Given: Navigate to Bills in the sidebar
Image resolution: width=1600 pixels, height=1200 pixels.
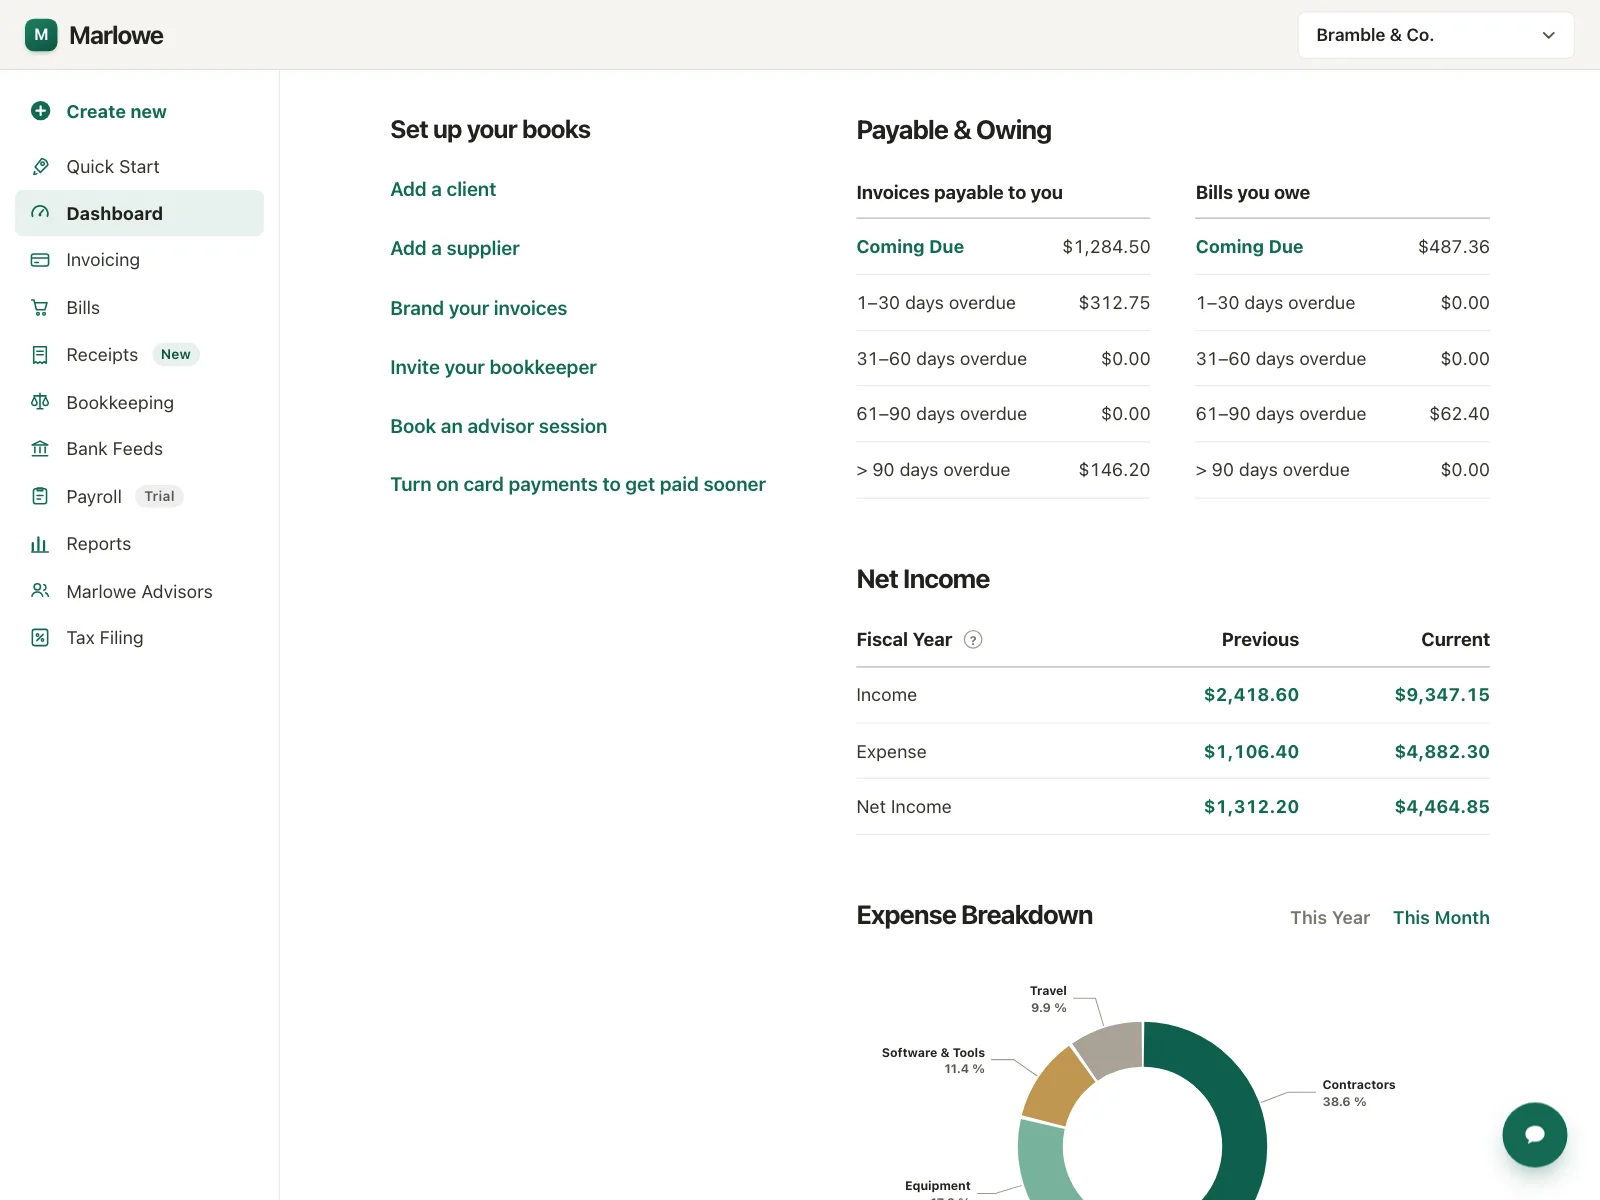Looking at the screenshot, I should (139, 308).
